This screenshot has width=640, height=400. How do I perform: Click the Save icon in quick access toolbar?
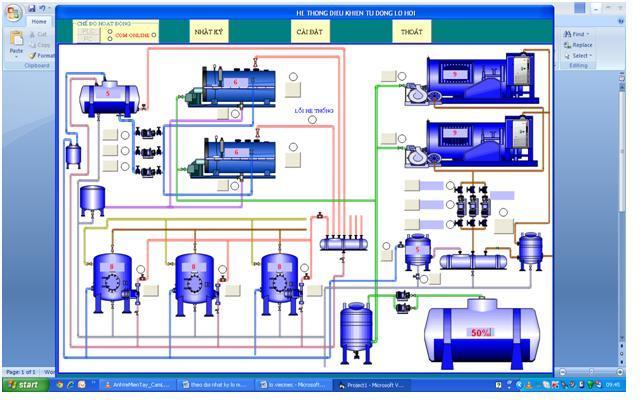(x=32, y=8)
